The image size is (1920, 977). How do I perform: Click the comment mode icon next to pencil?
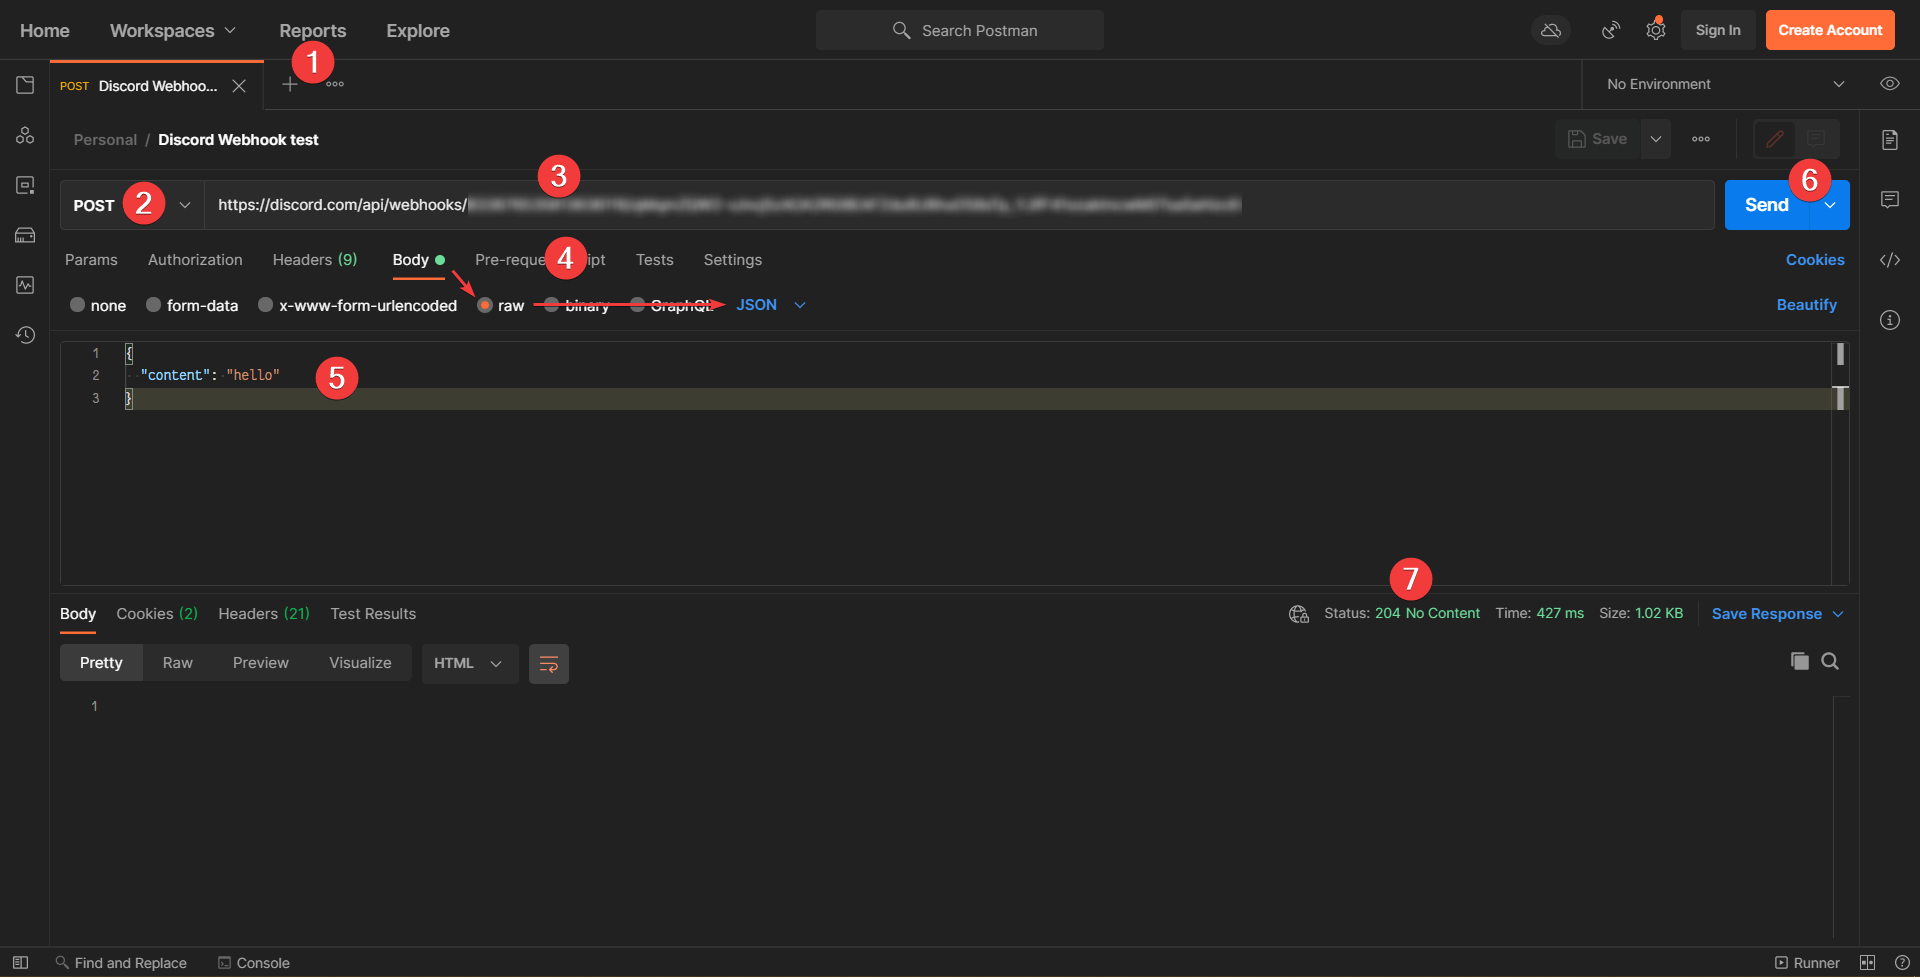pos(1817,139)
